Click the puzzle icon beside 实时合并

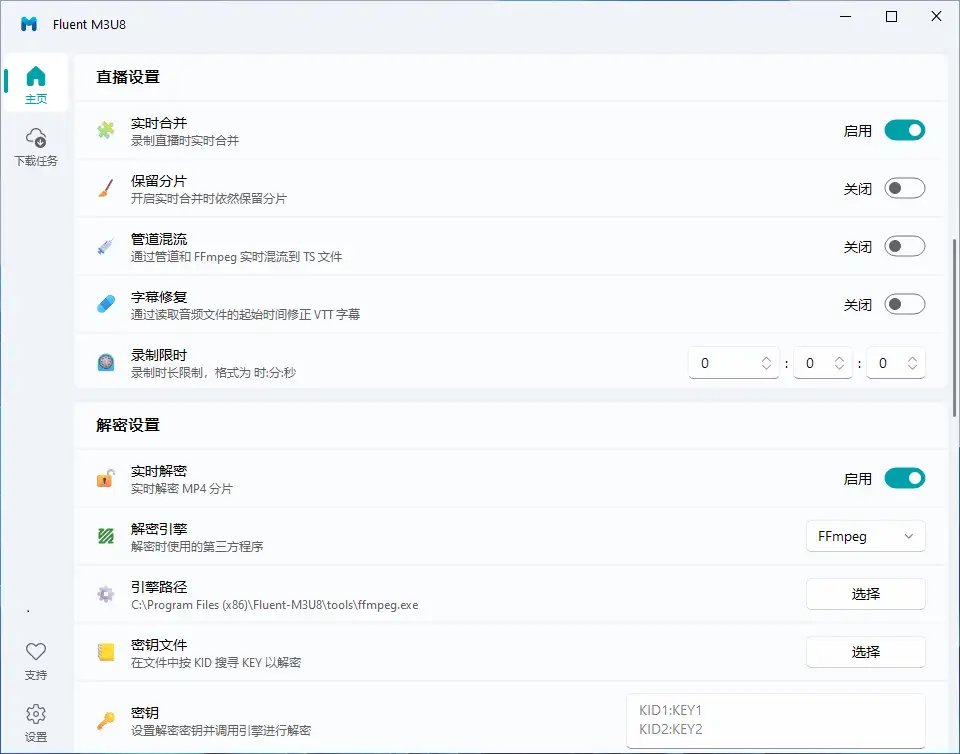(106, 130)
